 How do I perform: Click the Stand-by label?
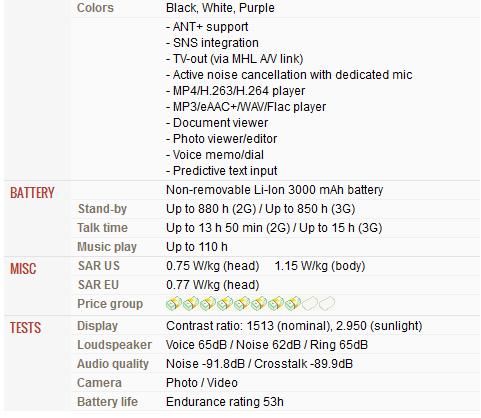102,209
